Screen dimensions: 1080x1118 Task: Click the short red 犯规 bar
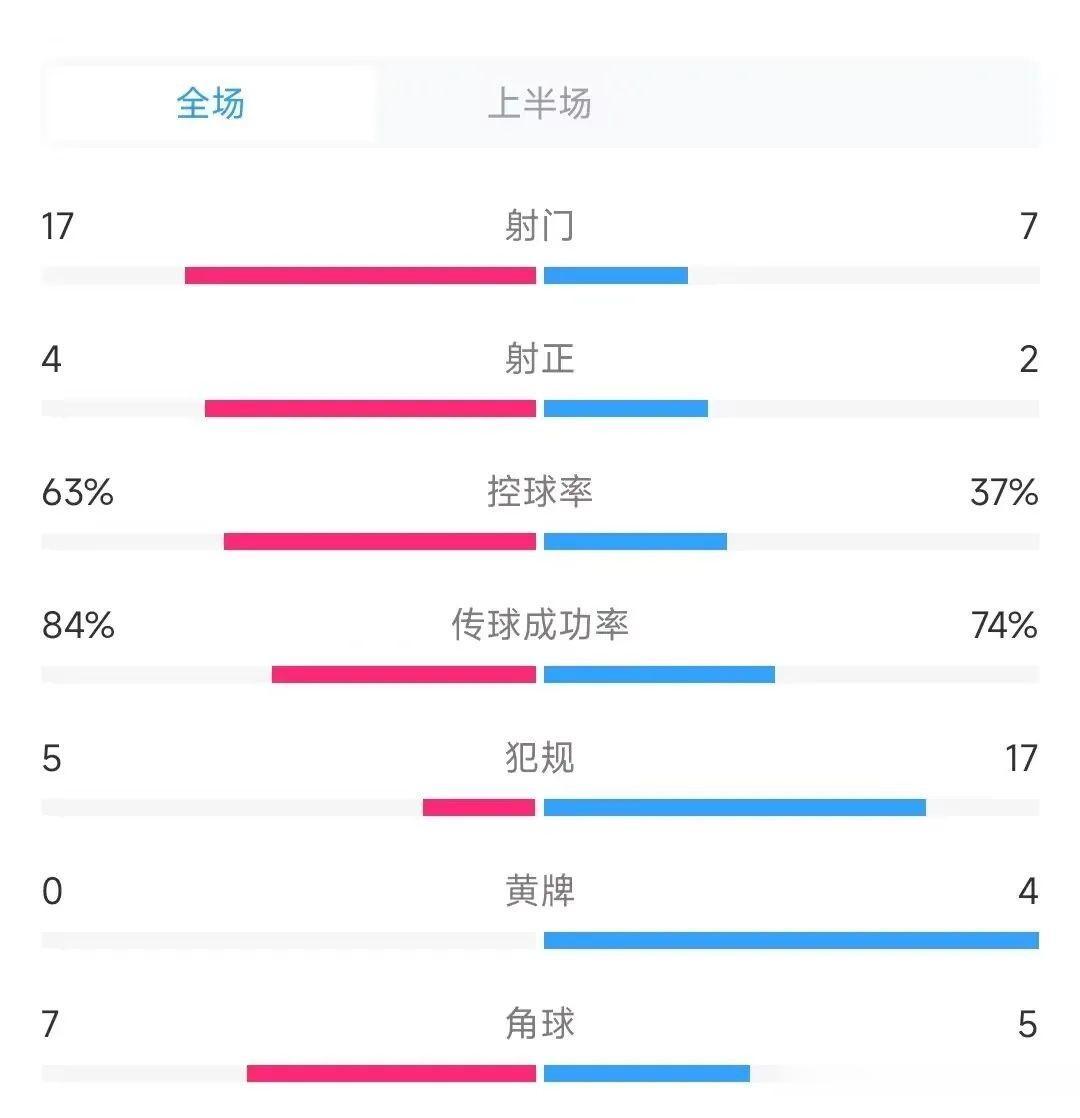pyautogui.click(x=479, y=807)
